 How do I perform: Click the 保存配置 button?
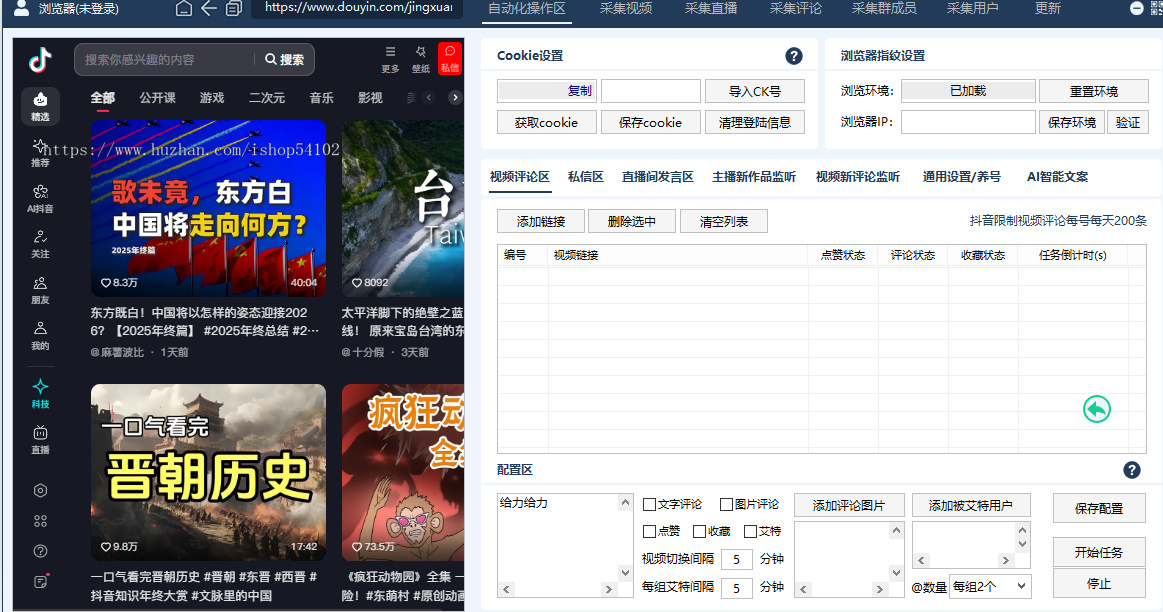(1098, 508)
